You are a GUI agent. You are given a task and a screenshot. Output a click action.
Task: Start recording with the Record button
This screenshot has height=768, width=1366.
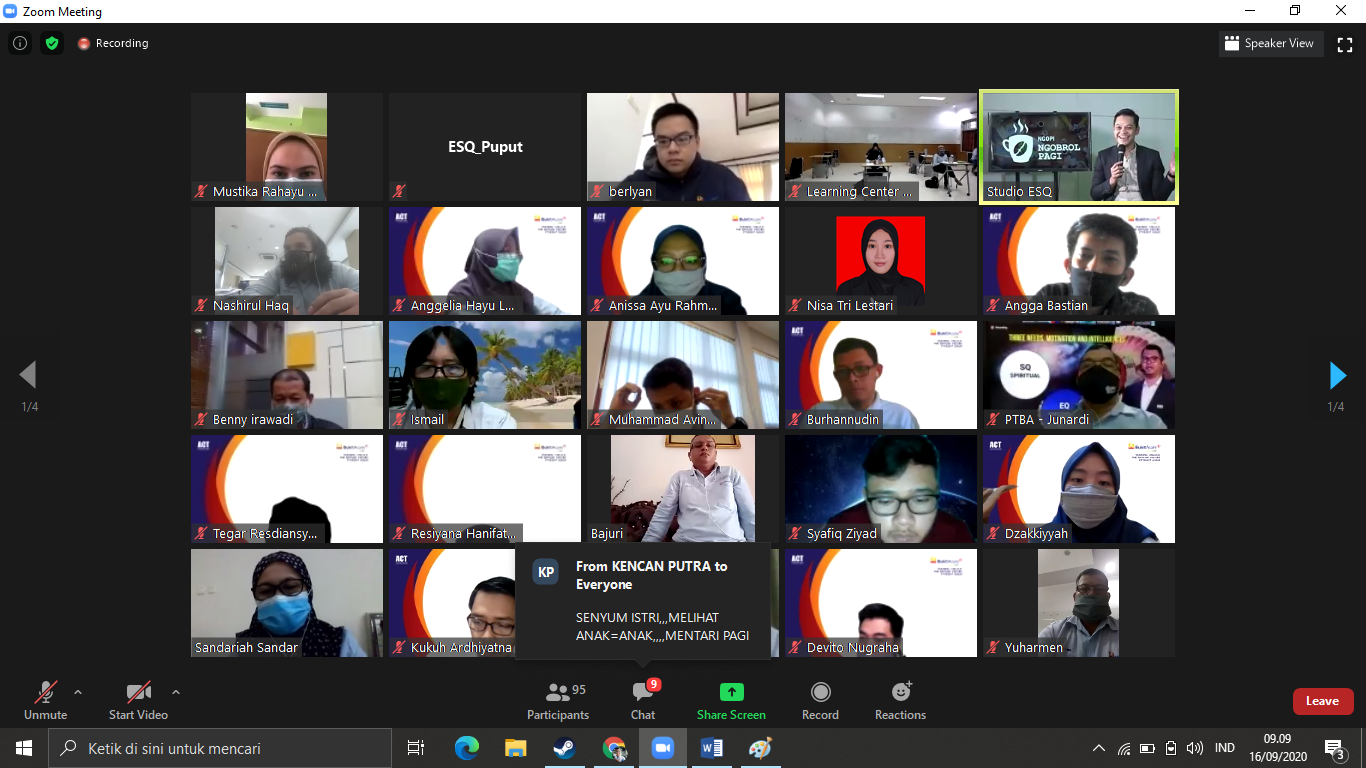pos(820,701)
